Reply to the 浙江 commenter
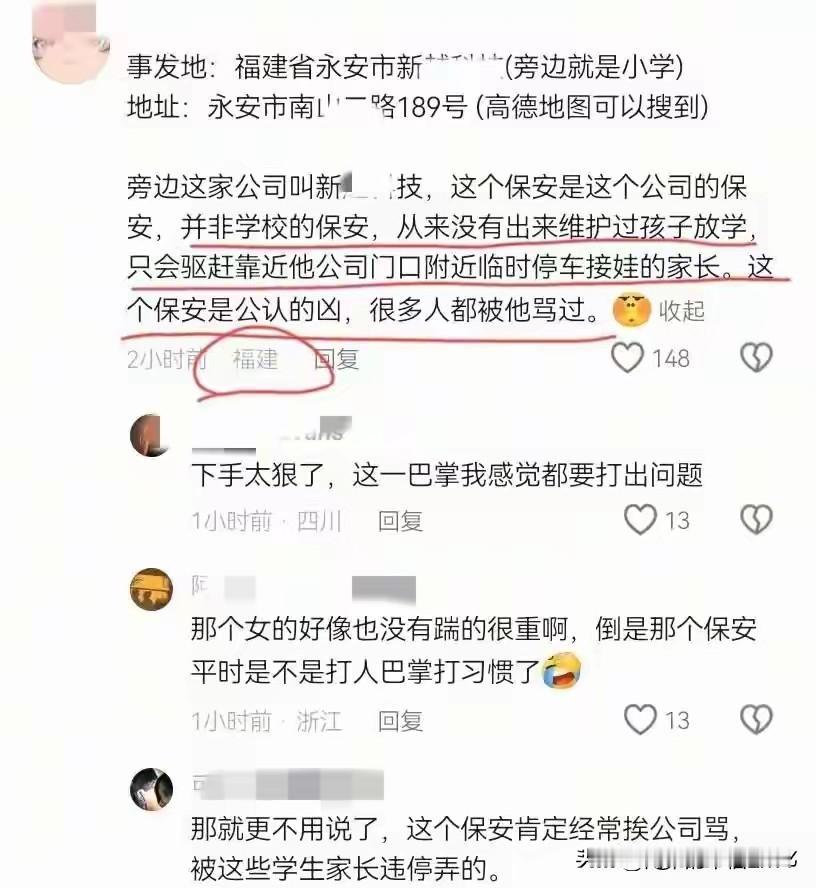 tap(400, 721)
